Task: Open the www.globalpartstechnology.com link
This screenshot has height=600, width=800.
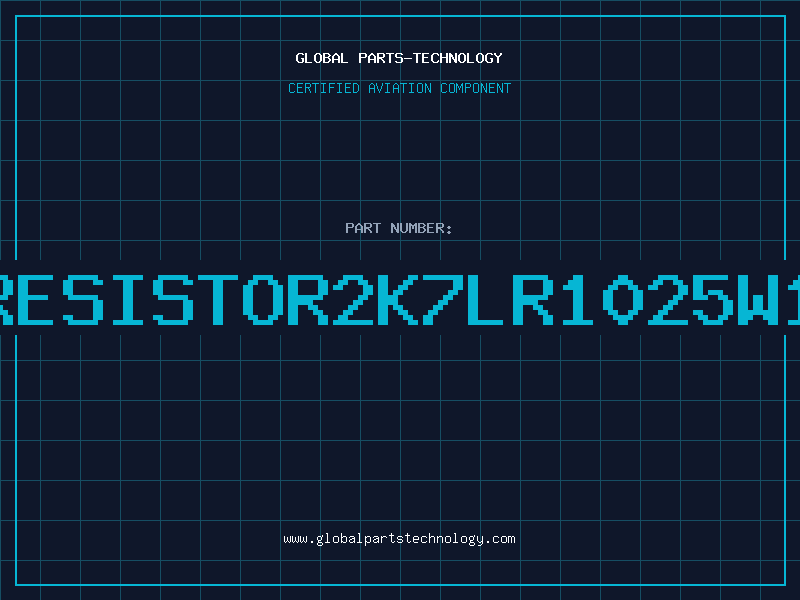Action: 399,539
